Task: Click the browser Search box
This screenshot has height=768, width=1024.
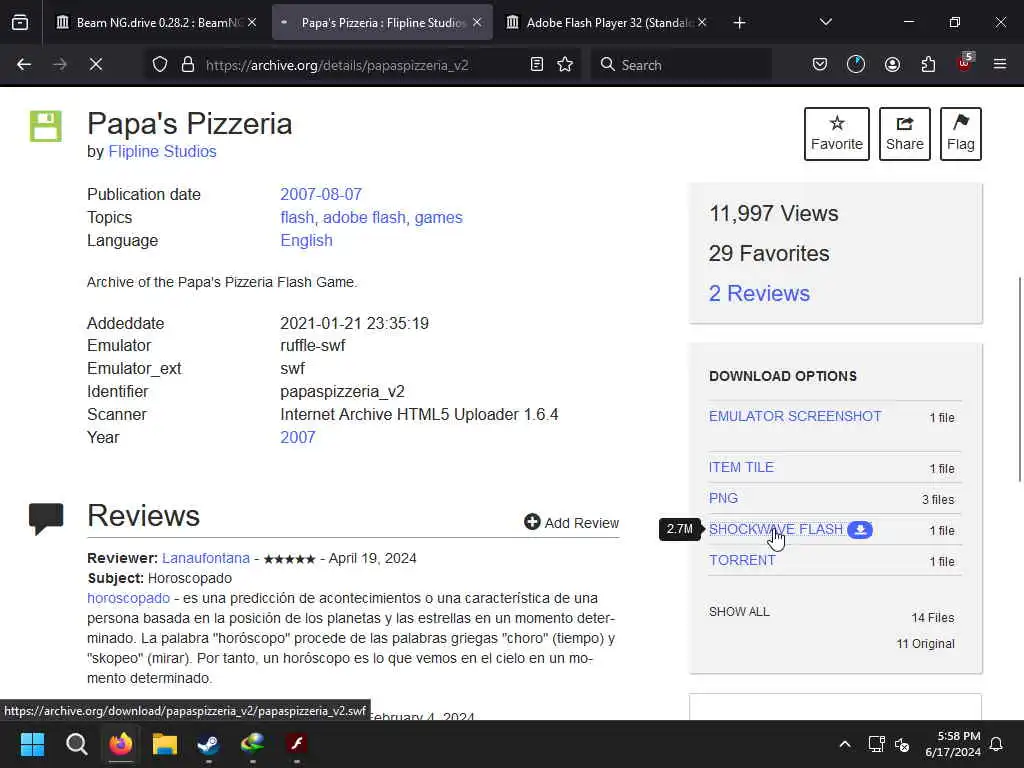Action: click(682, 65)
